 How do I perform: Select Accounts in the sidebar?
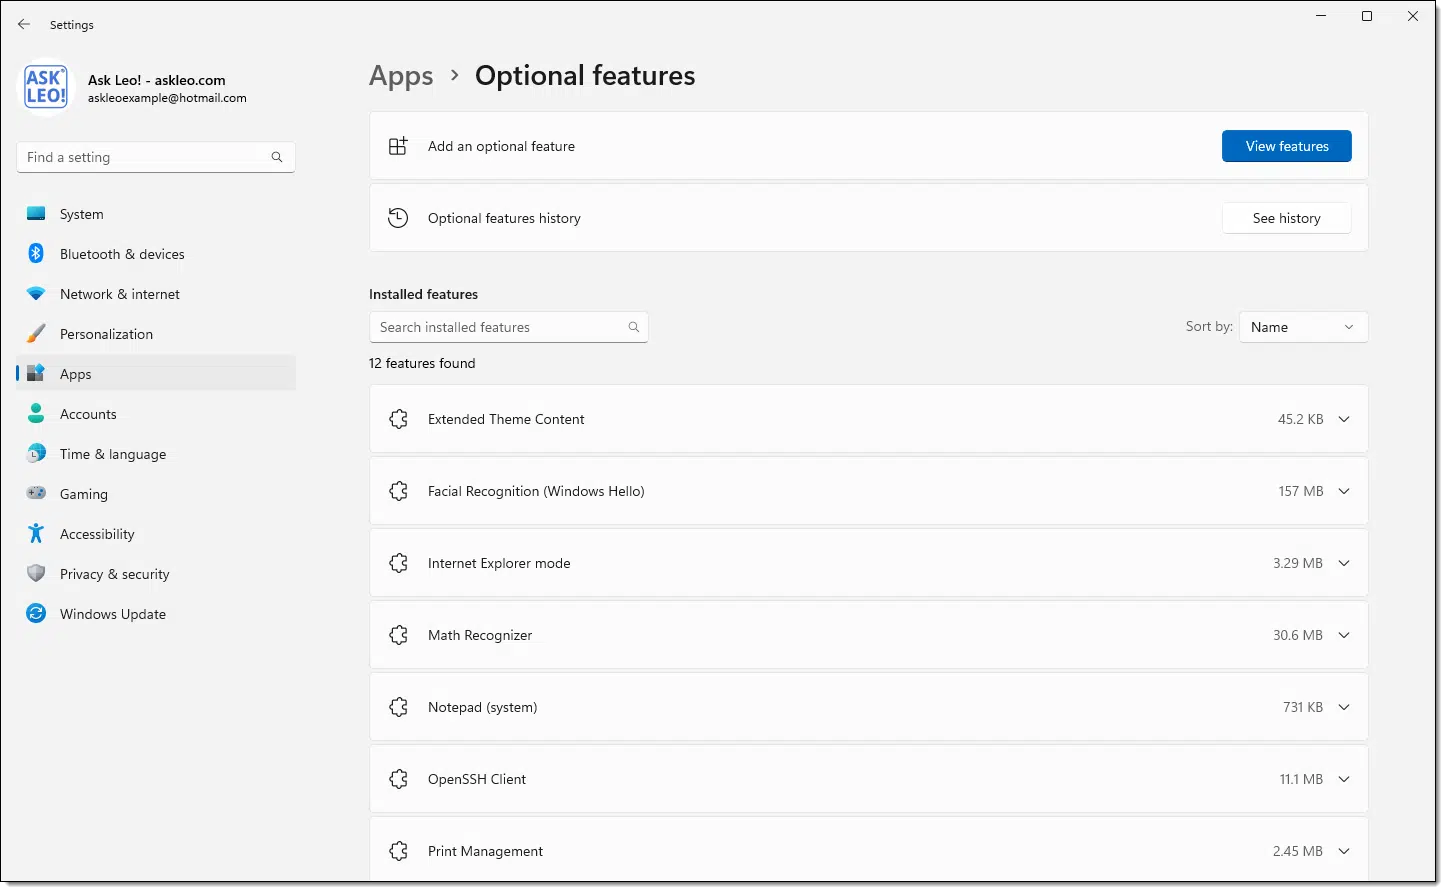pyautogui.click(x=156, y=414)
